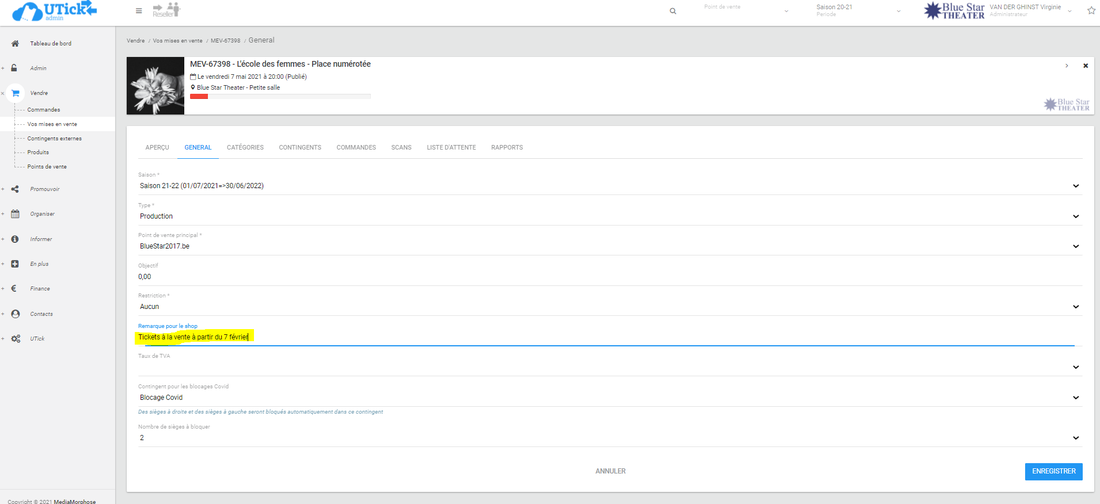The image size is (1100, 504).
Task: Click the favorites star icon
Action: pyautogui.click(x=1089, y=10)
